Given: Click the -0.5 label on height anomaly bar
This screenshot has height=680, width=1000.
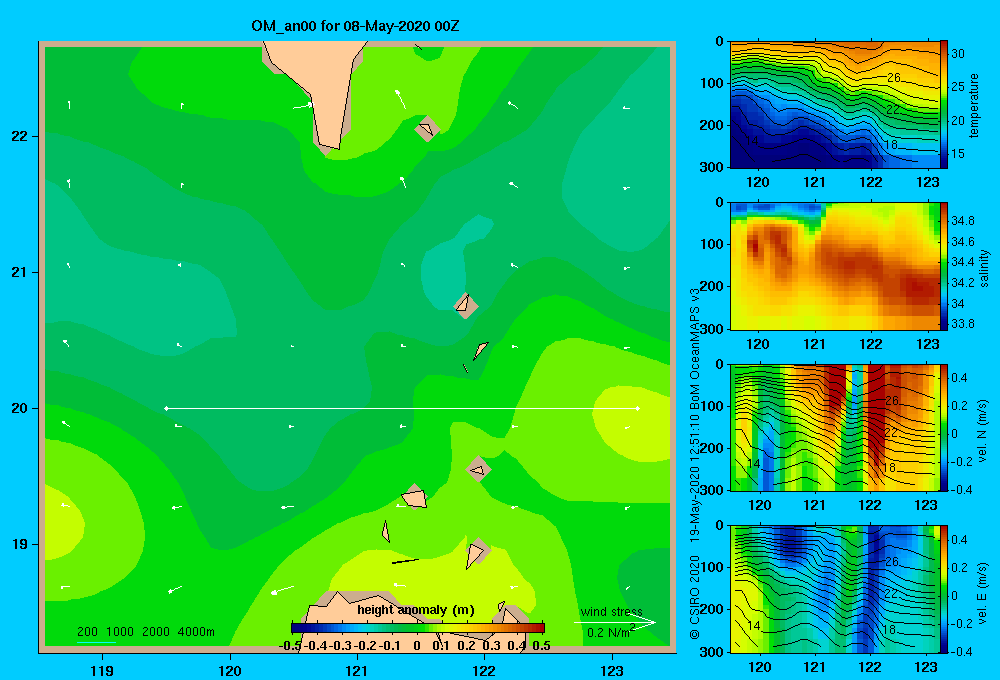Looking at the screenshot, I should (x=290, y=646).
